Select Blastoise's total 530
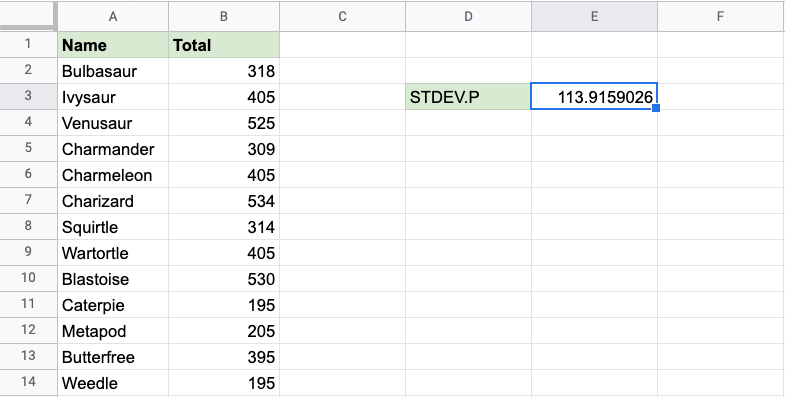 (224, 279)
